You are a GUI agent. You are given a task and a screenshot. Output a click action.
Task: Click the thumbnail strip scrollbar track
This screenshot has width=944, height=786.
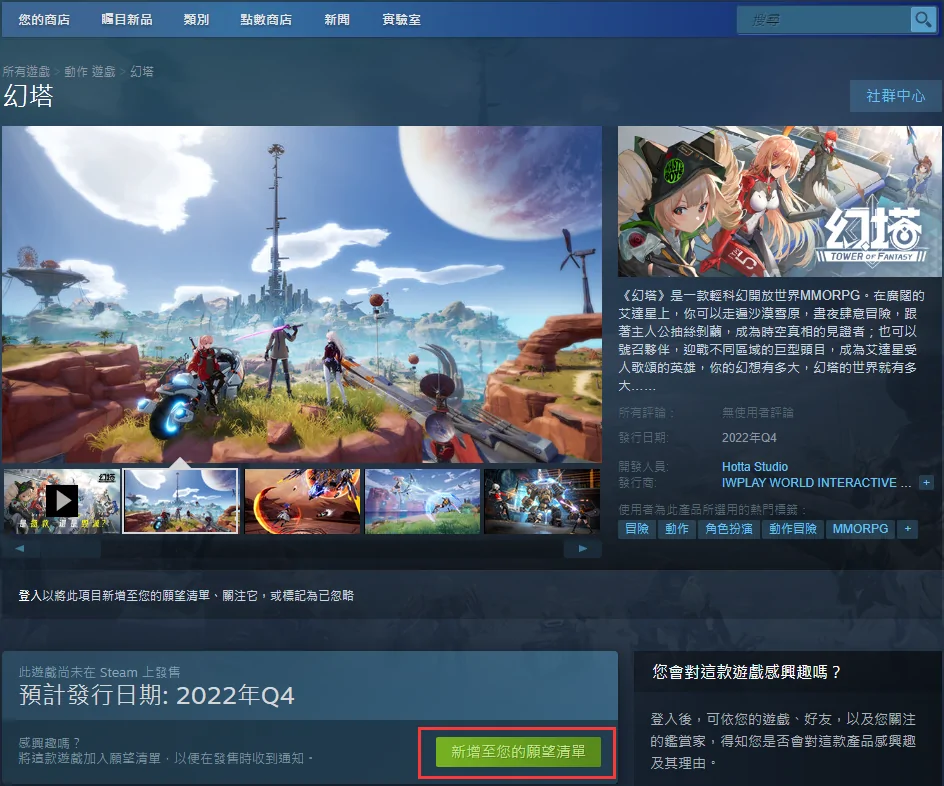click(302, 548)
